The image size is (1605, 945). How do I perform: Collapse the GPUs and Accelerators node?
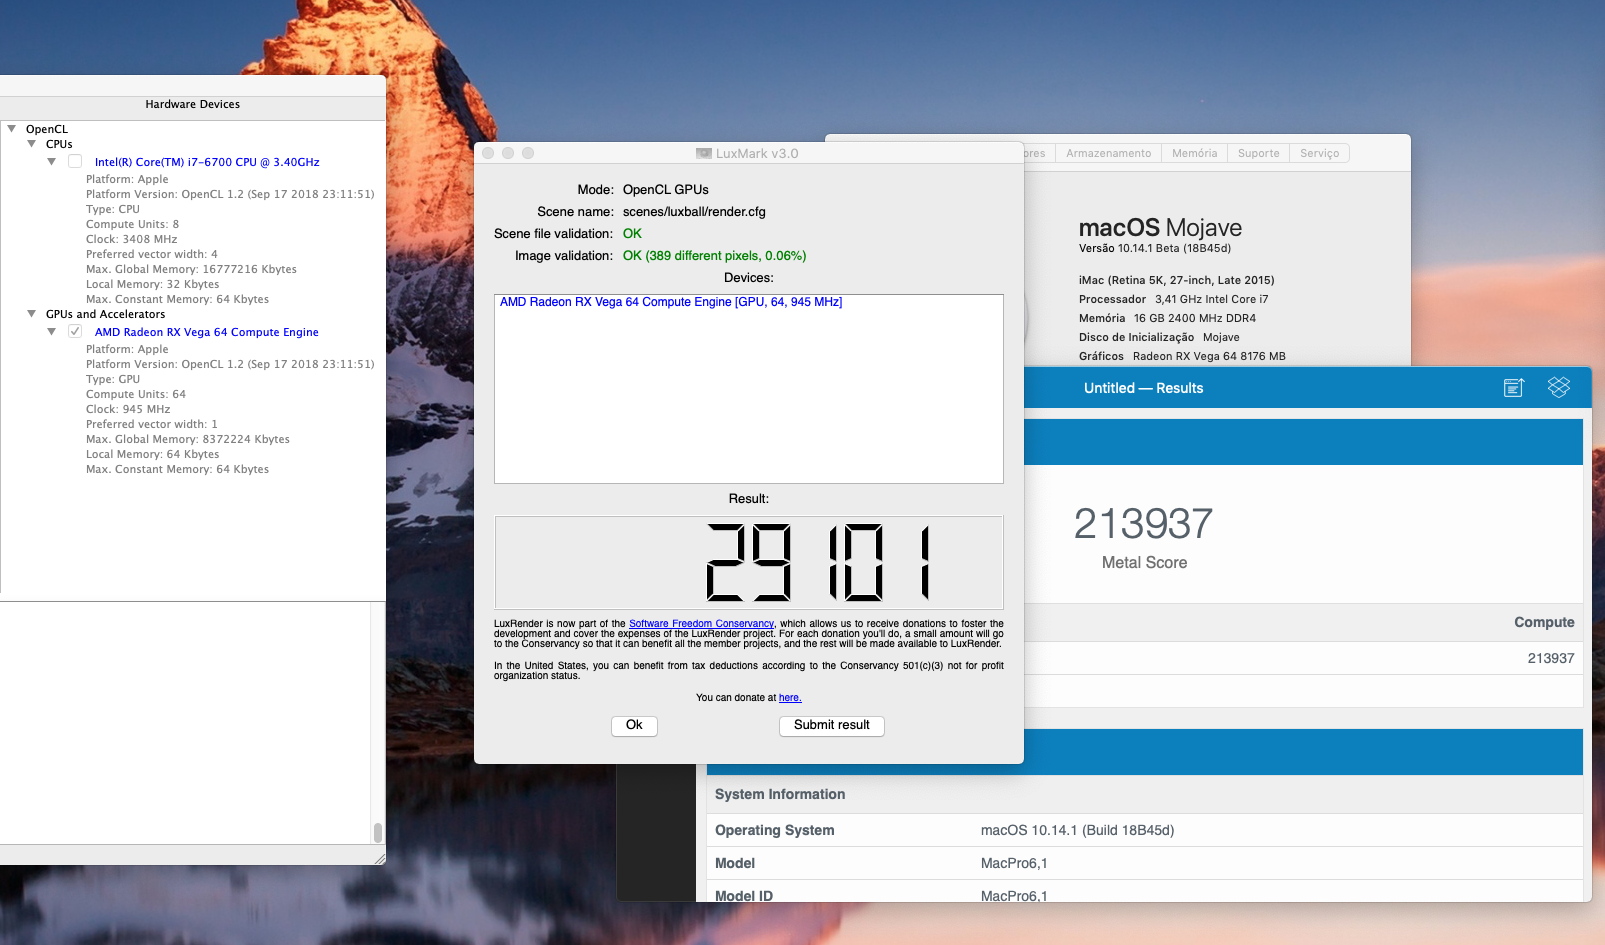(32, 314)
